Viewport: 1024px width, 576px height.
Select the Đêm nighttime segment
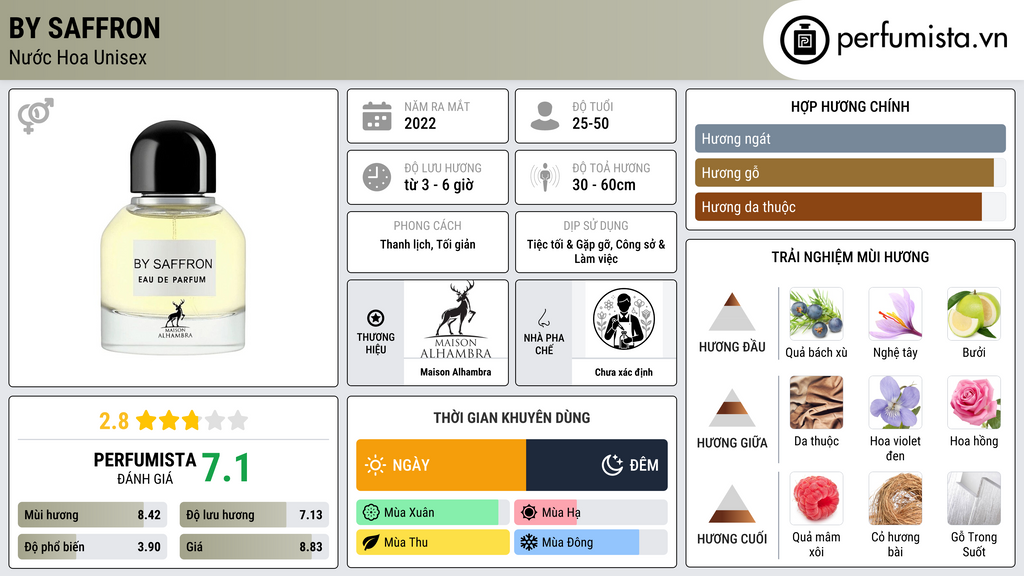pos(597,465)
